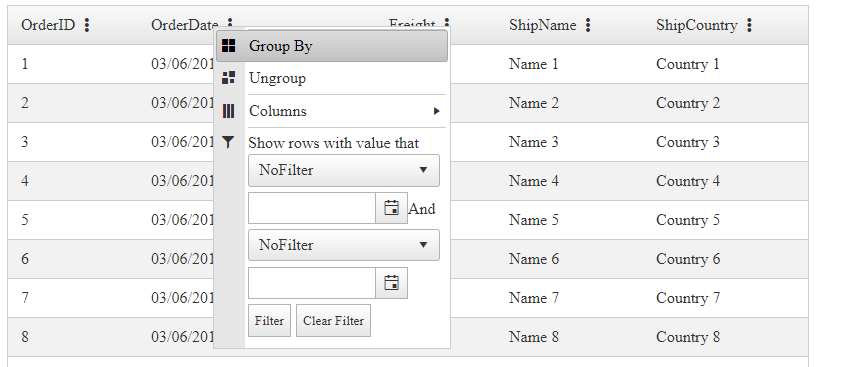
Task: Click the funnel filter icon
Action: [x=228, y=142]
